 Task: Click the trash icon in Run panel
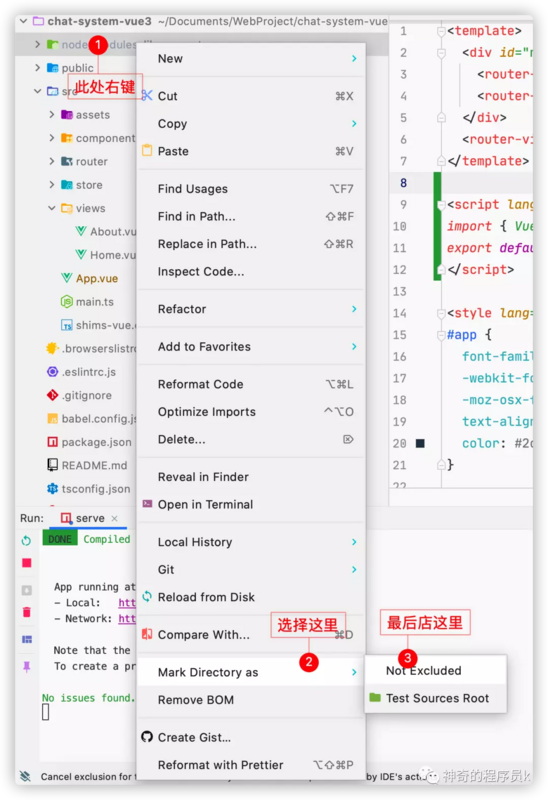(x=27, y=612)
